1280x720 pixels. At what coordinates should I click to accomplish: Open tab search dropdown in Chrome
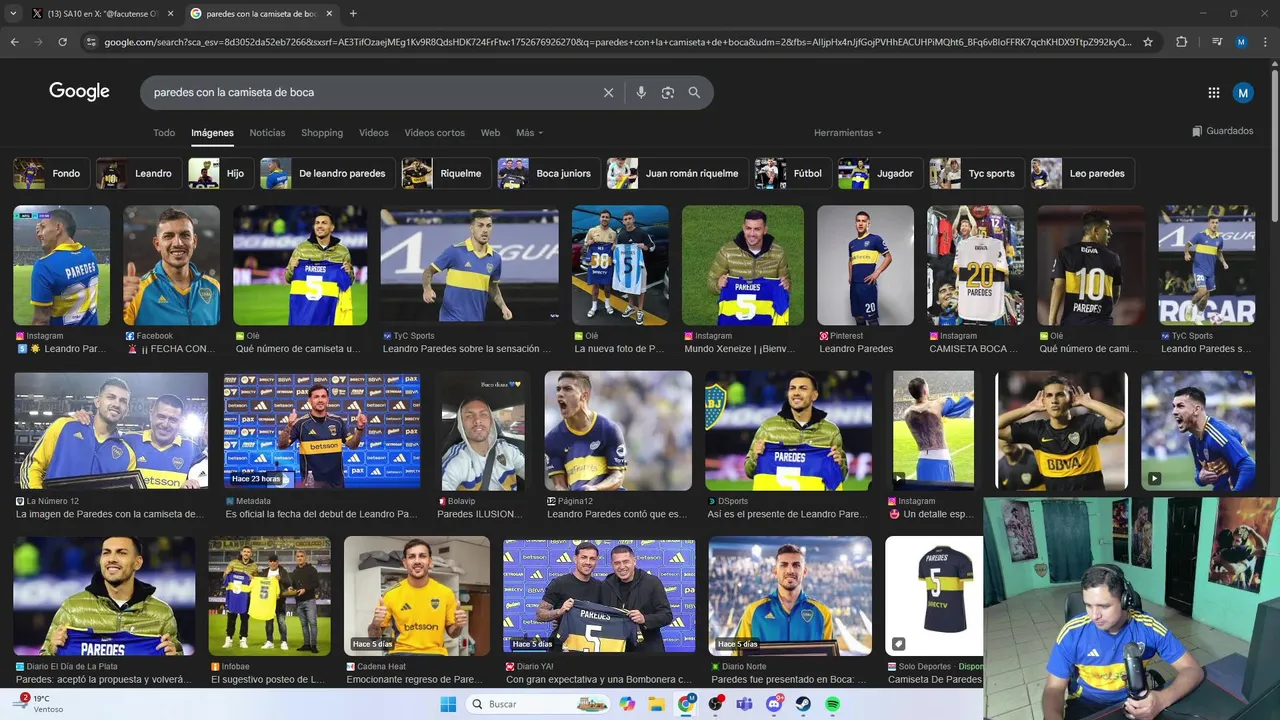[x=13, y=13]
